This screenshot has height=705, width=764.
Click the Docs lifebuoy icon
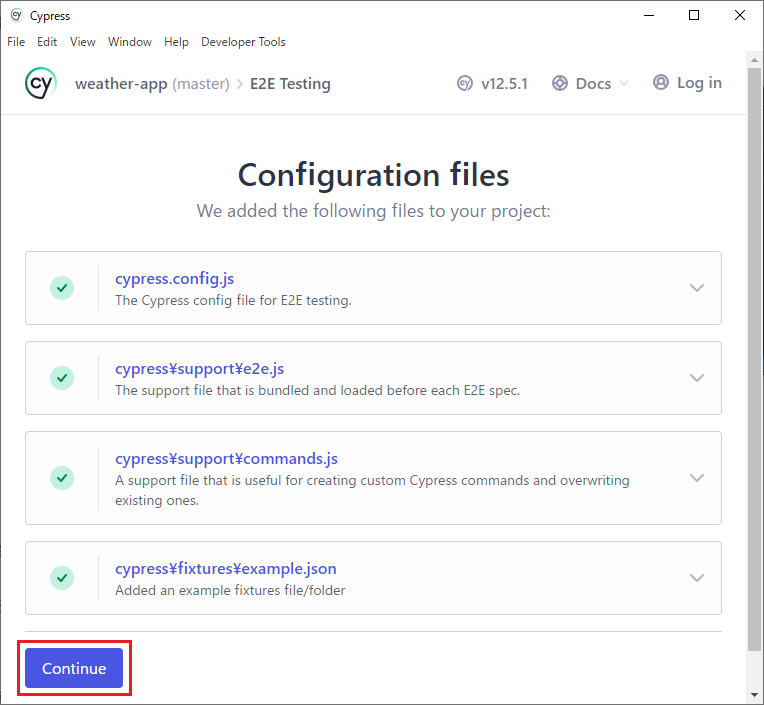(x=560, y=83)
